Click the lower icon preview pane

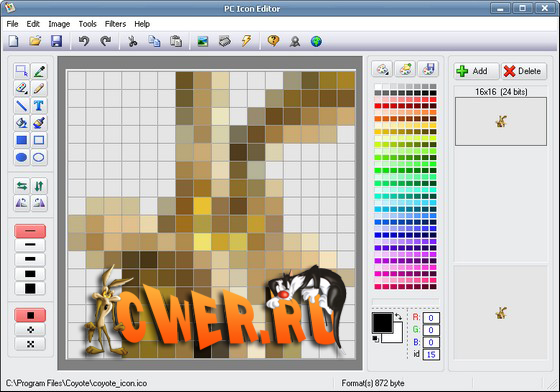tap(501, 312)
